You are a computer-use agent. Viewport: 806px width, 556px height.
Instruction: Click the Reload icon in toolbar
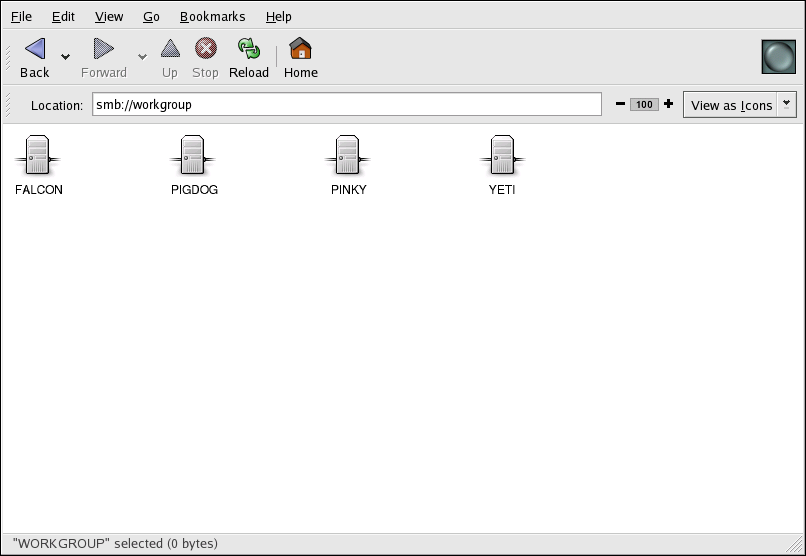[249, 49]
